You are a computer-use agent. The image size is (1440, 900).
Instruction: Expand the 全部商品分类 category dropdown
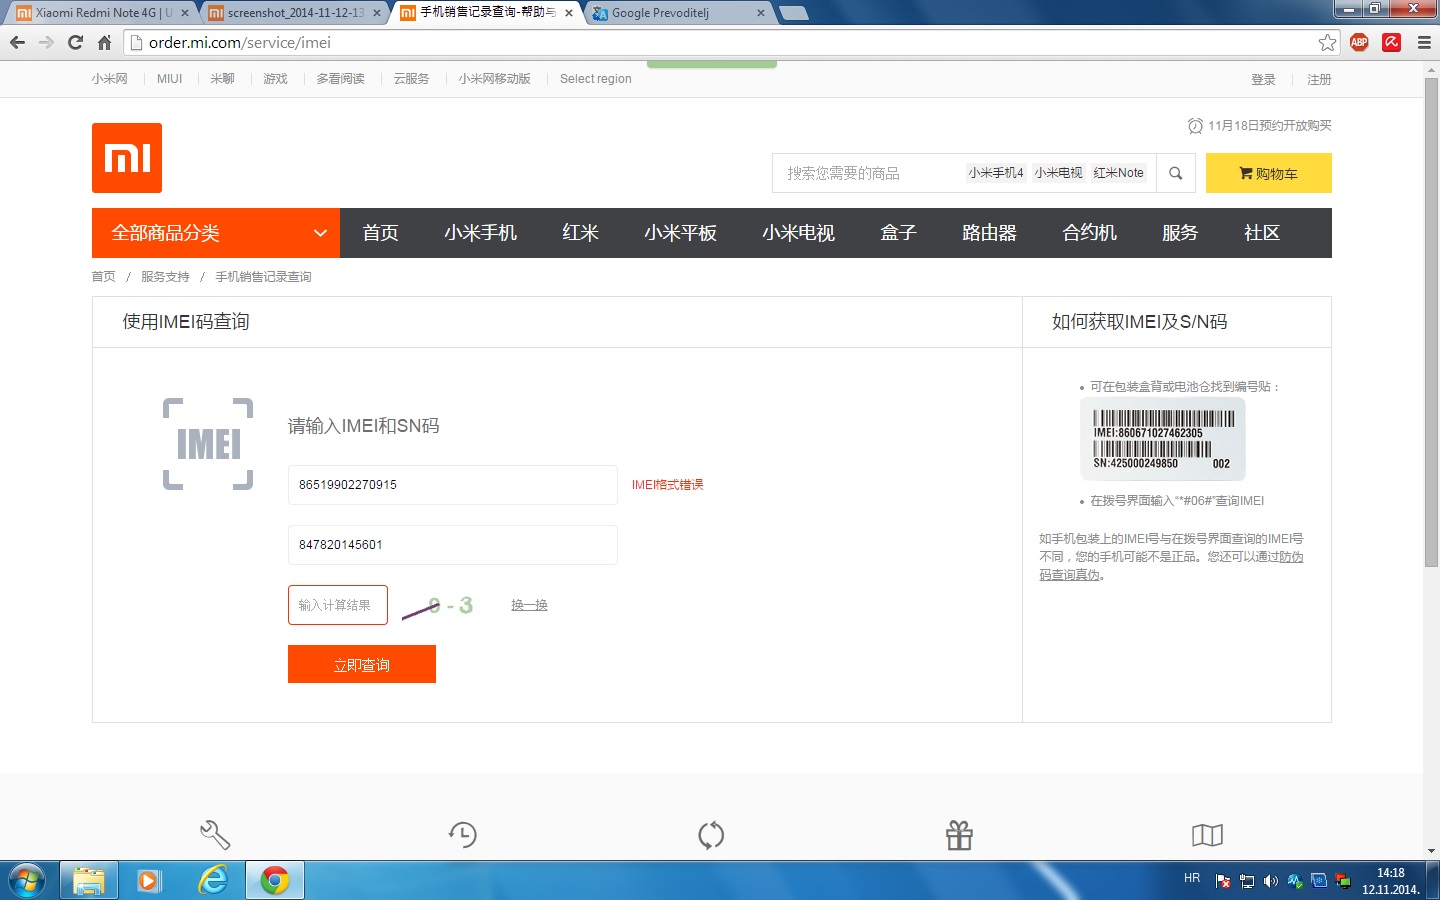[216, 233]
